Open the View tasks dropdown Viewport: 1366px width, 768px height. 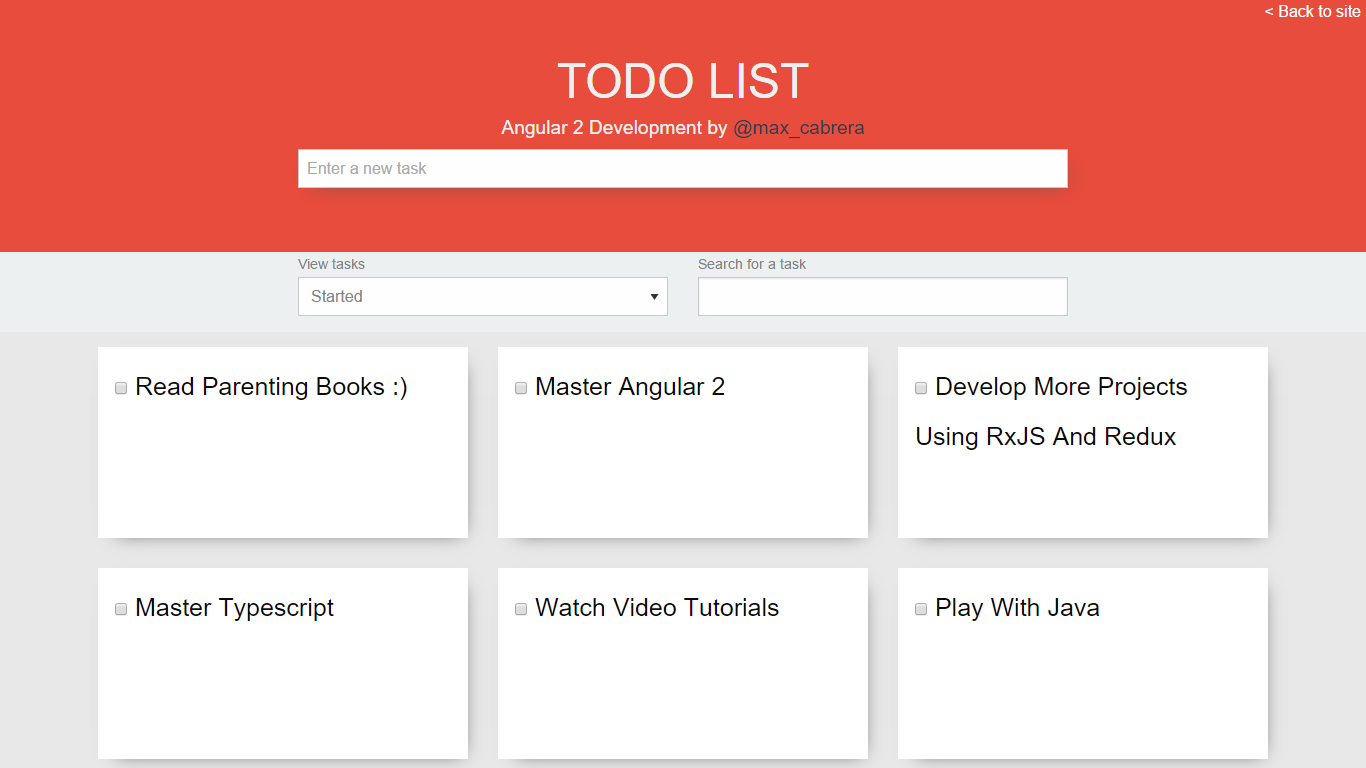482,296
